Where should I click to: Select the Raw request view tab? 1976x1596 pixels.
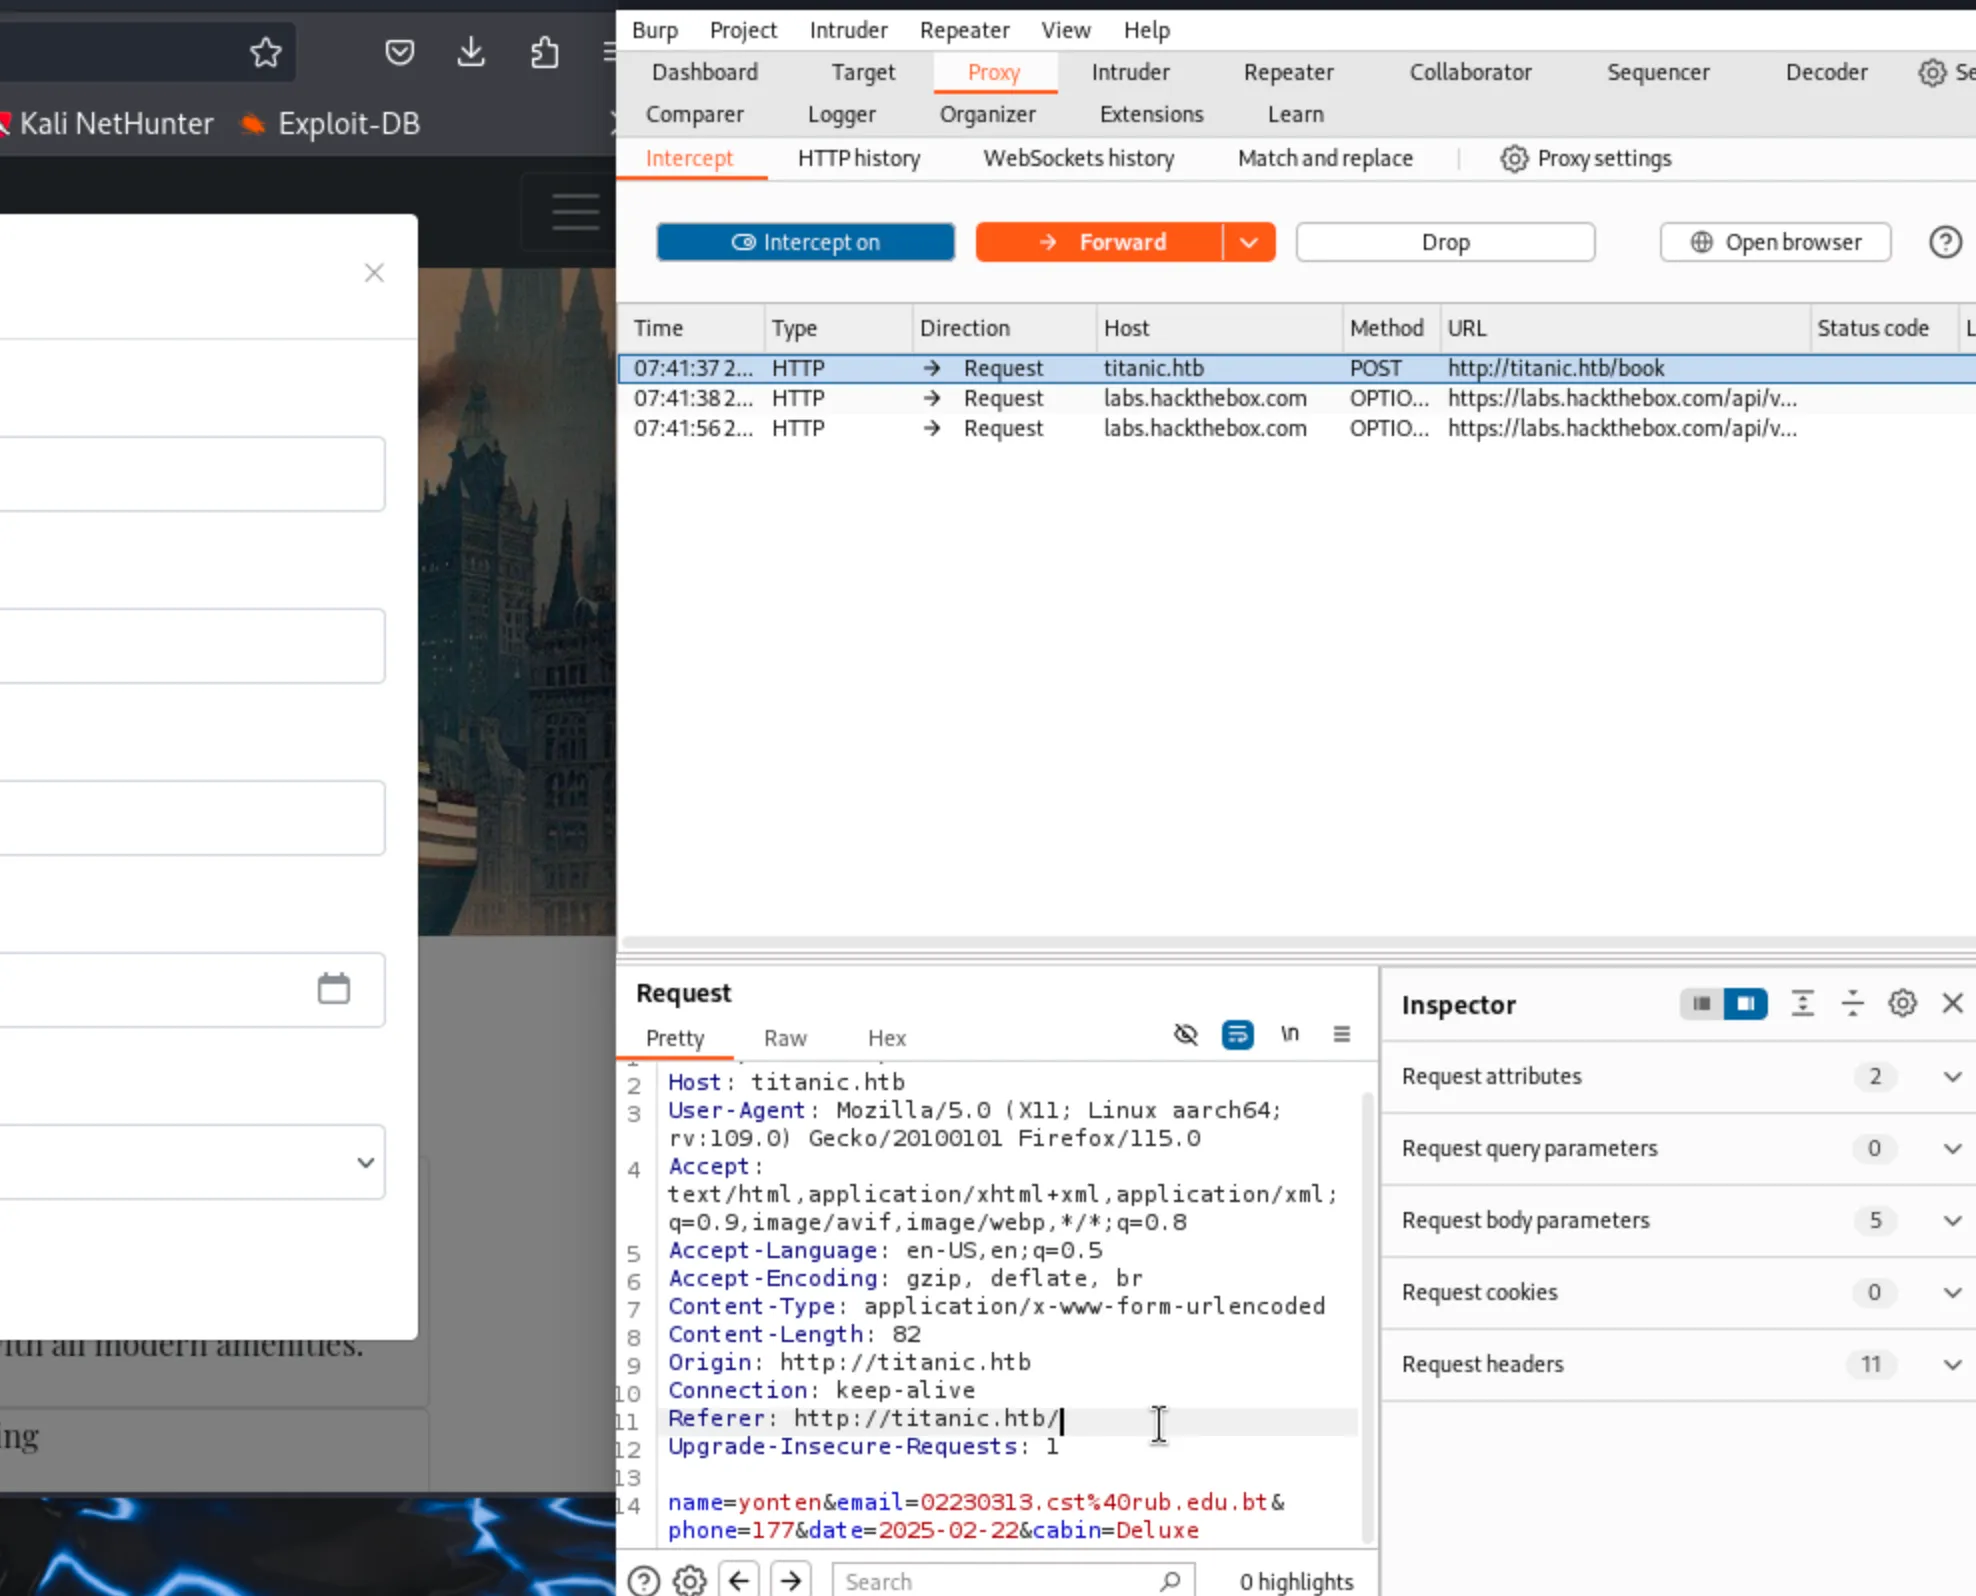(785, 1038)
